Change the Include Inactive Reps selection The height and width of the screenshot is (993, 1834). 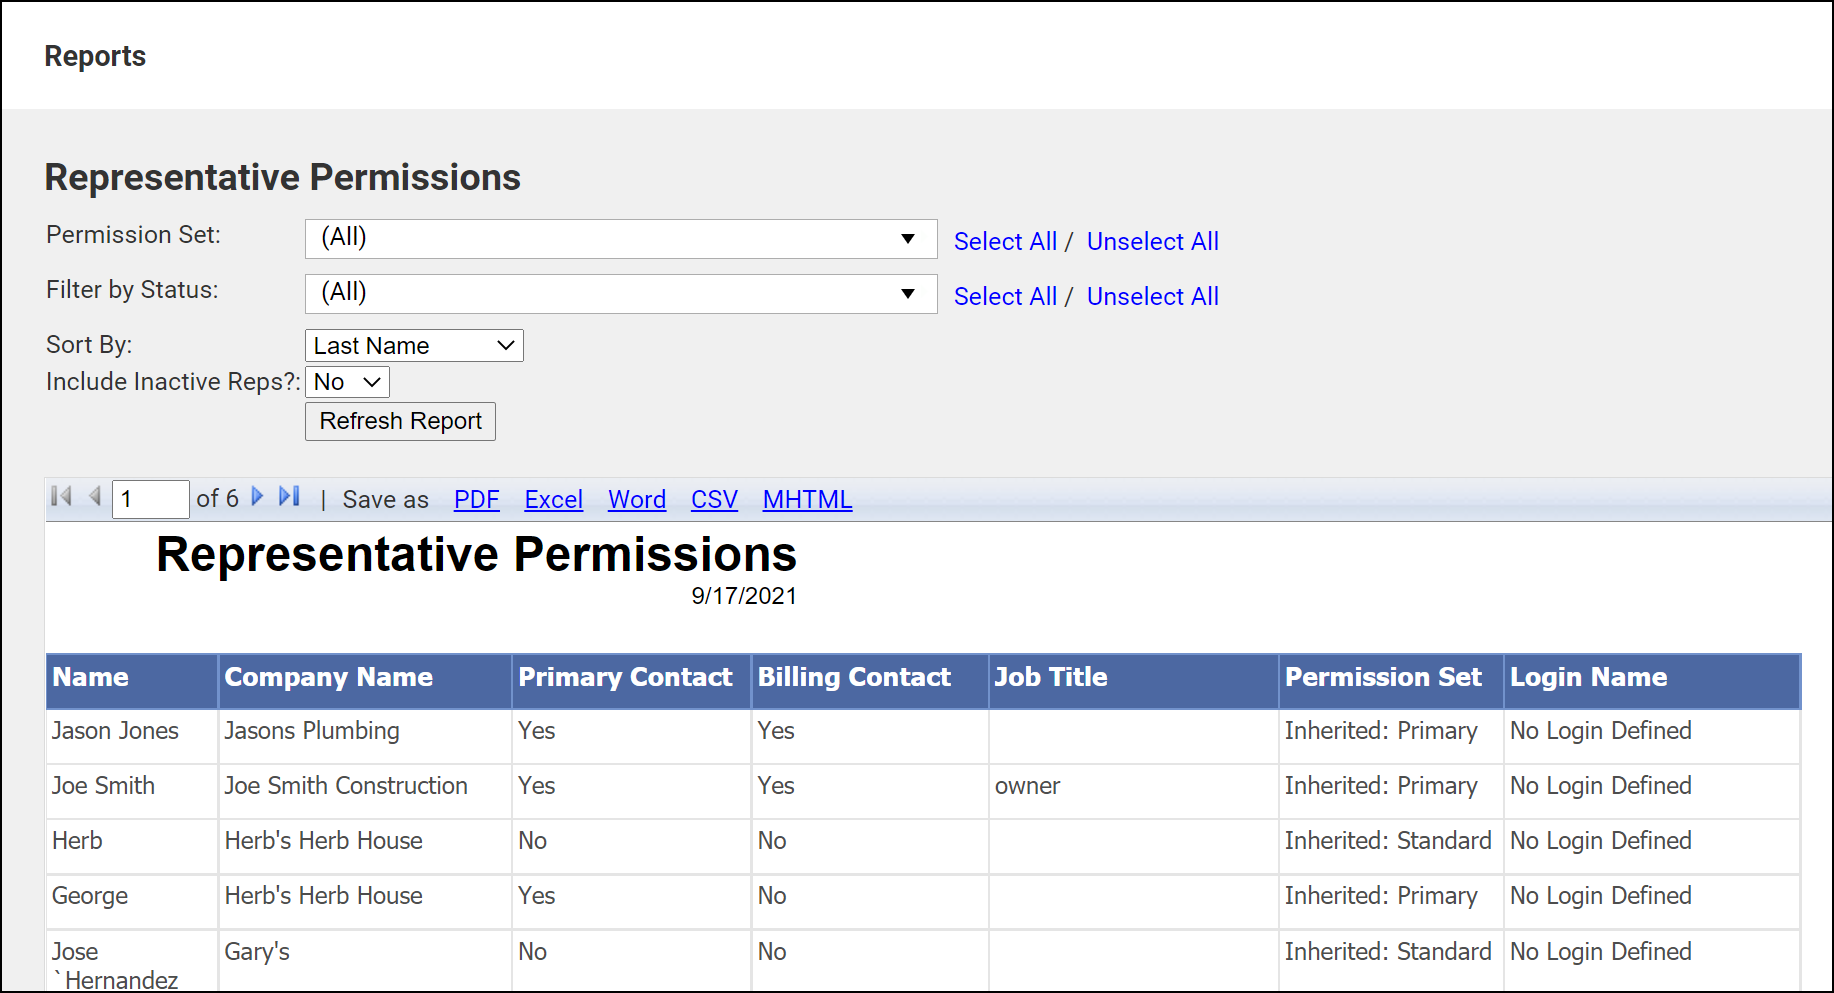point(346,382)
